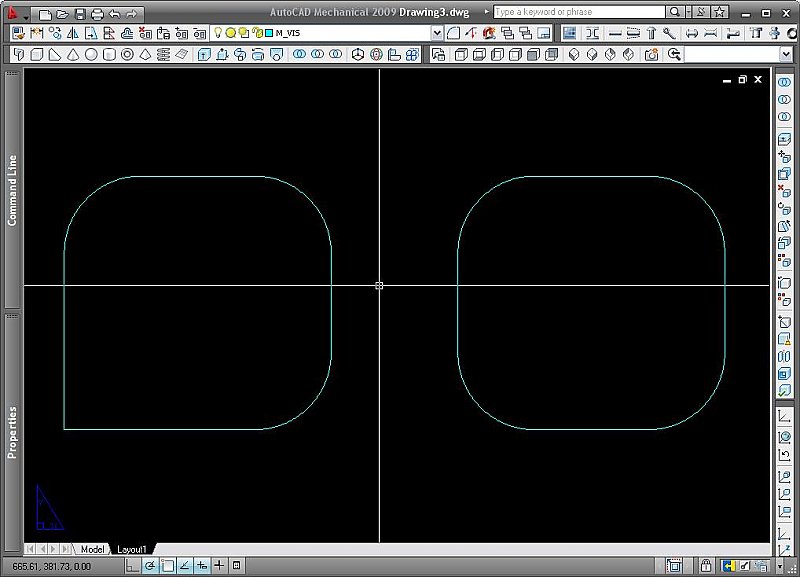Toggle Object Snap in status bar
800x577 pixels.
(167, 565)
